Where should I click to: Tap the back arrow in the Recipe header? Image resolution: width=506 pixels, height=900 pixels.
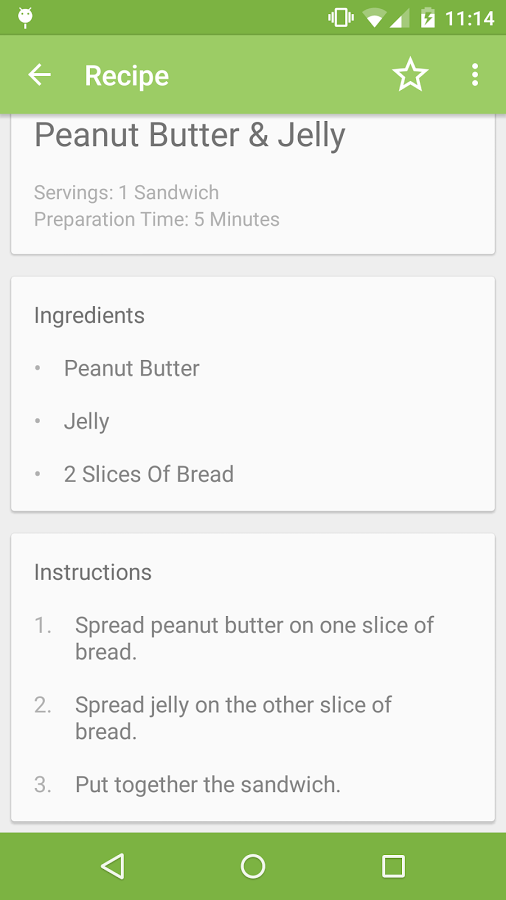40,75
